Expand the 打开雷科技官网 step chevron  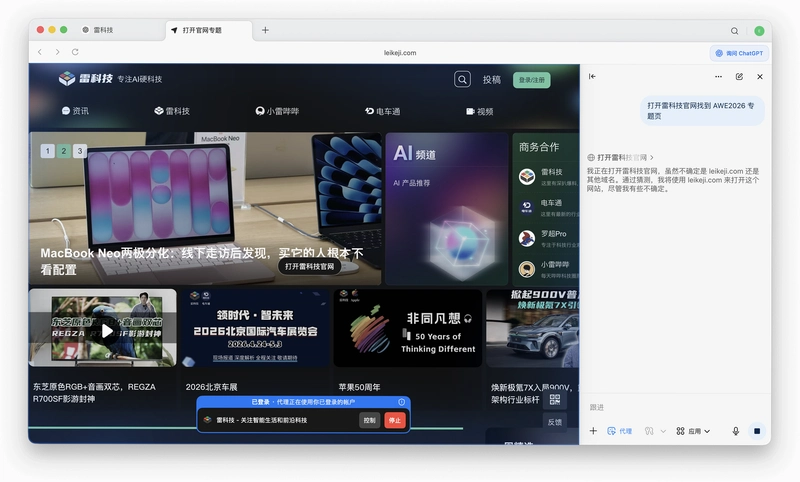(652, 158)
